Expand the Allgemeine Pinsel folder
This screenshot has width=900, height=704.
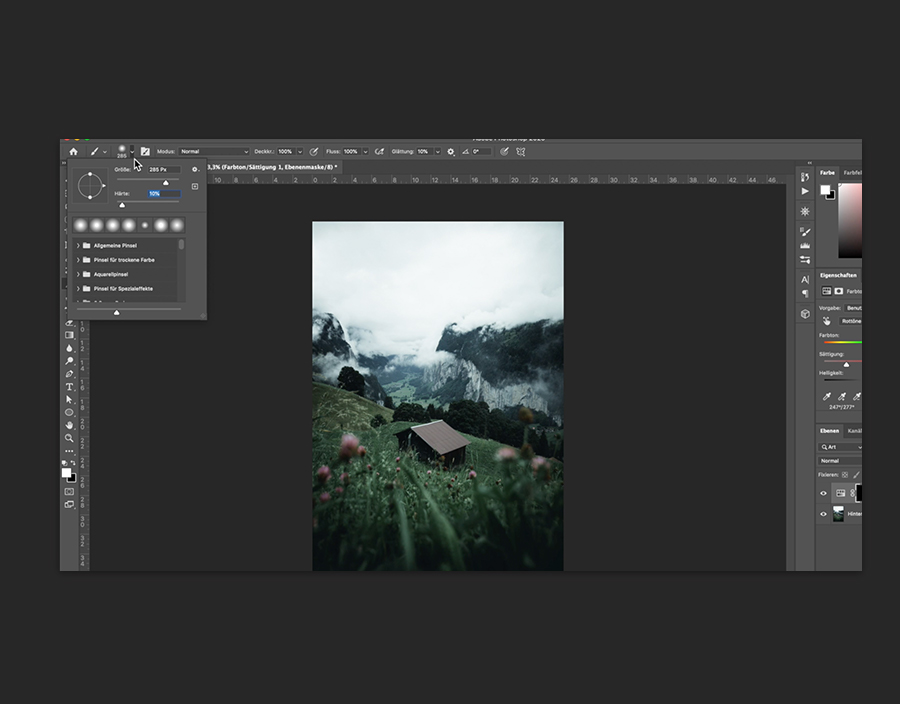point(78,245)
